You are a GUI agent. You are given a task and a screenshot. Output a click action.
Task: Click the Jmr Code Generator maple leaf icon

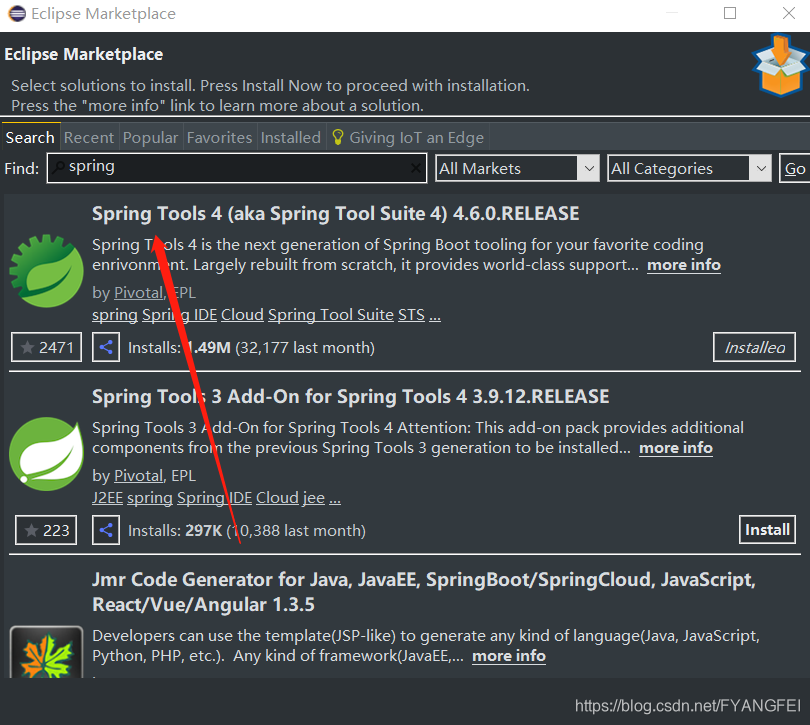pos(46,652)
